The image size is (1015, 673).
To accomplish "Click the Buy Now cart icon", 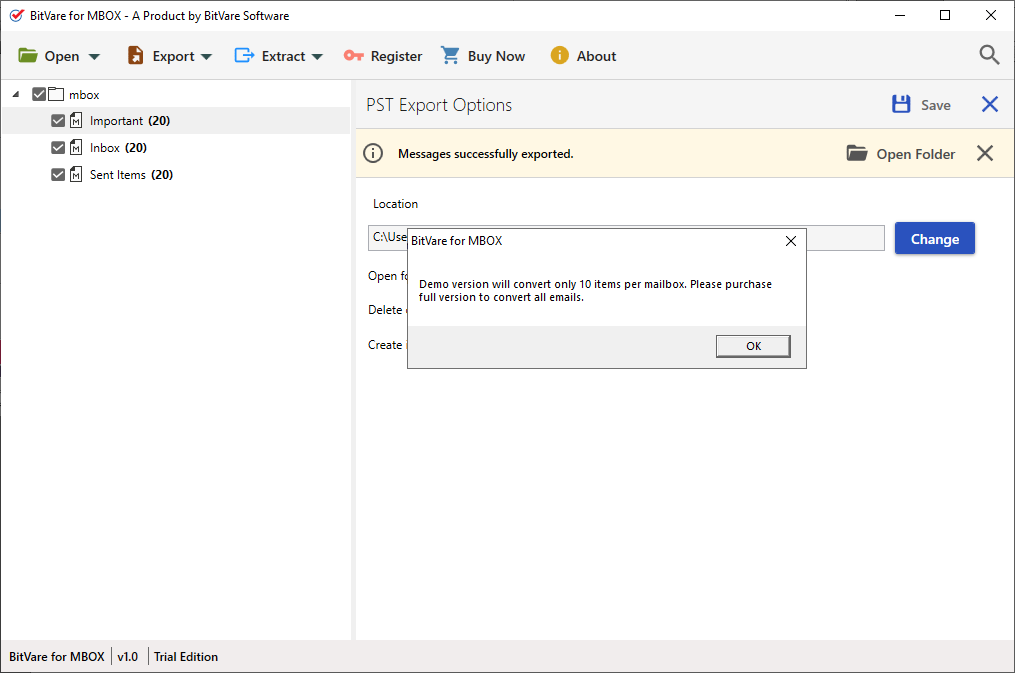I will click(x=451, y=56).
